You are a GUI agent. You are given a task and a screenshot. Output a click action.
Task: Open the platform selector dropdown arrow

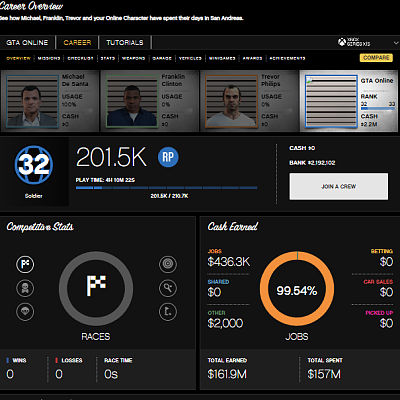pyautogui.click(x=396, y=43)
